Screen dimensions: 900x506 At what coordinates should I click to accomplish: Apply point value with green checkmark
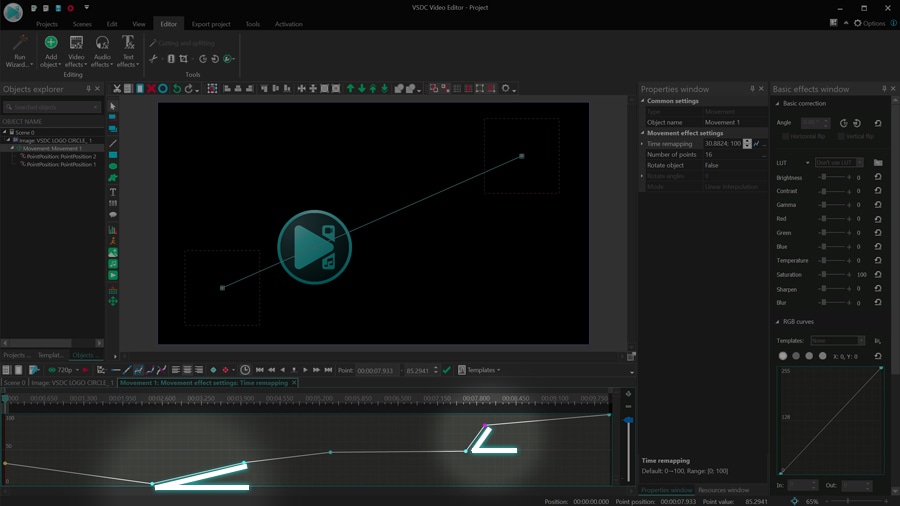(447, 370)
